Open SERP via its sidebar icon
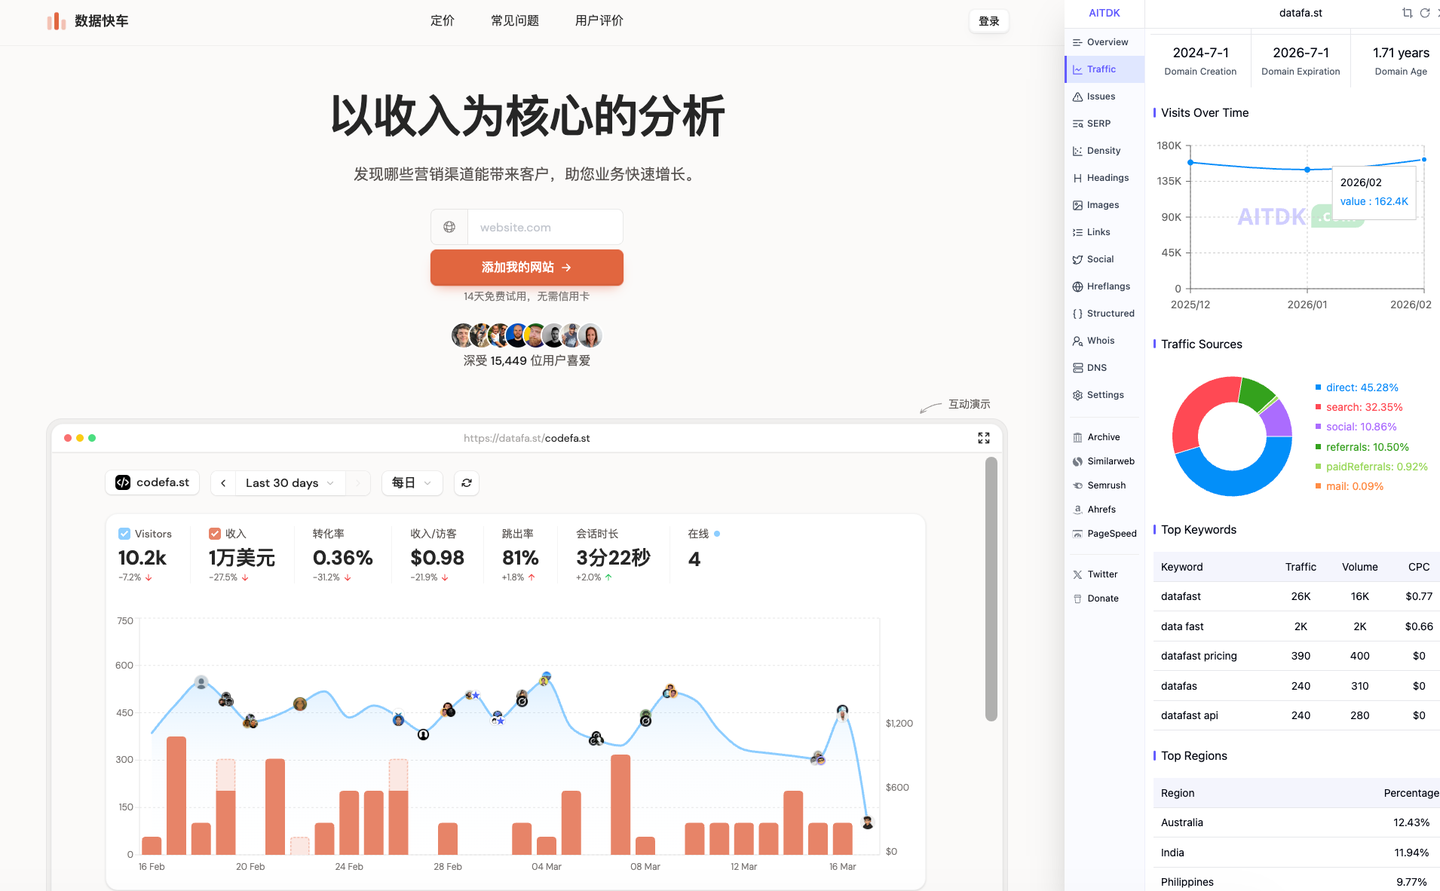1440x891 pixels. click(x=1077, y=124)
